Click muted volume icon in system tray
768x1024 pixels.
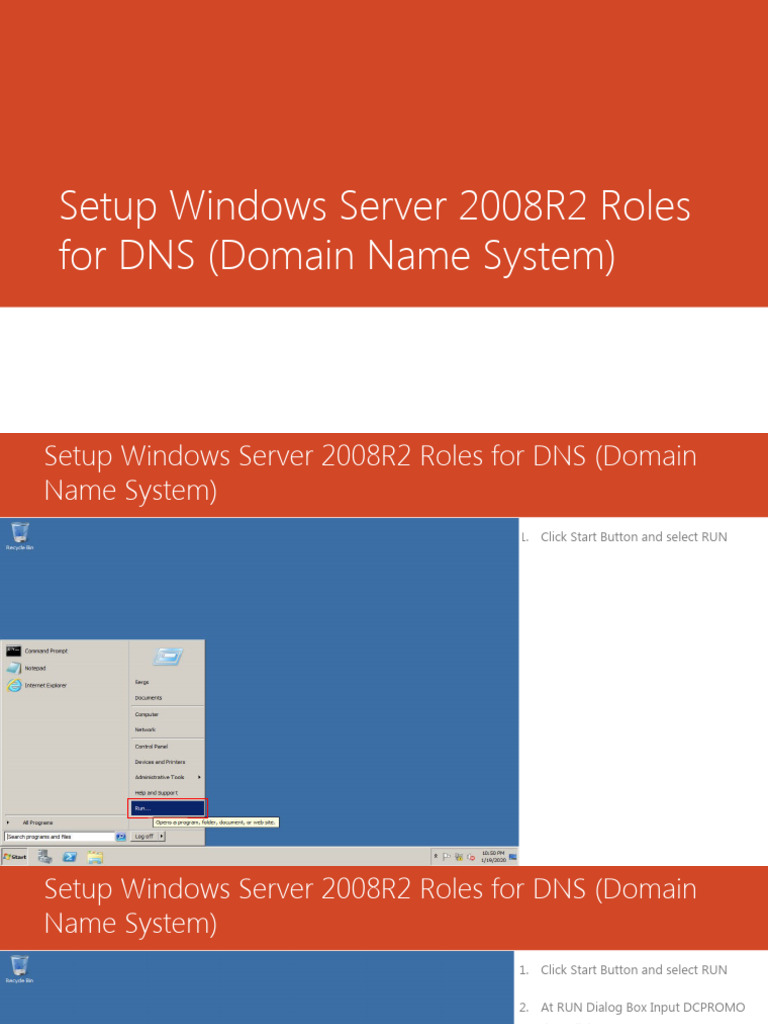point(471,857)
